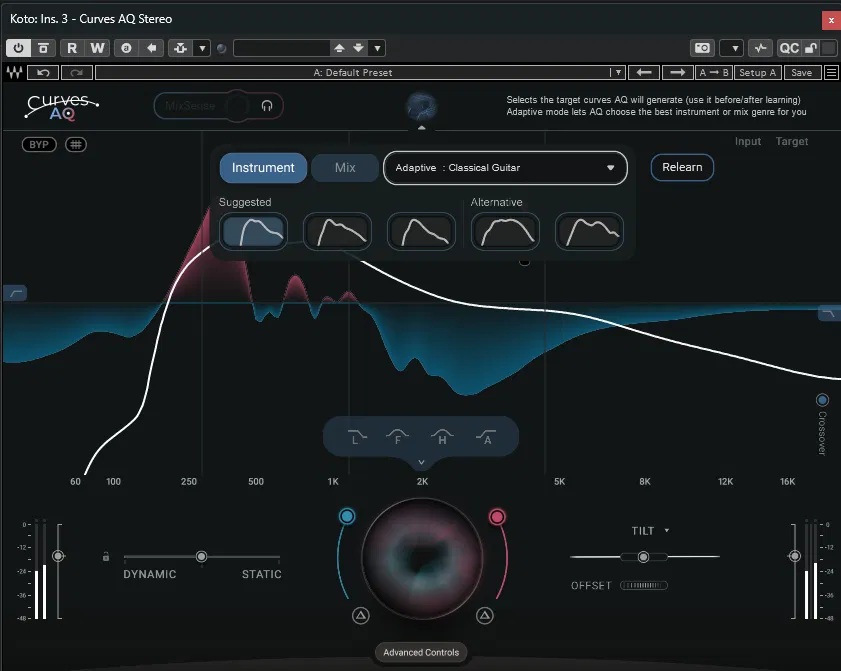This screenshot has height=671, width=841.
Task: Click the input gain fader handle
Action: pyautogui.click(x=58, y=556)
